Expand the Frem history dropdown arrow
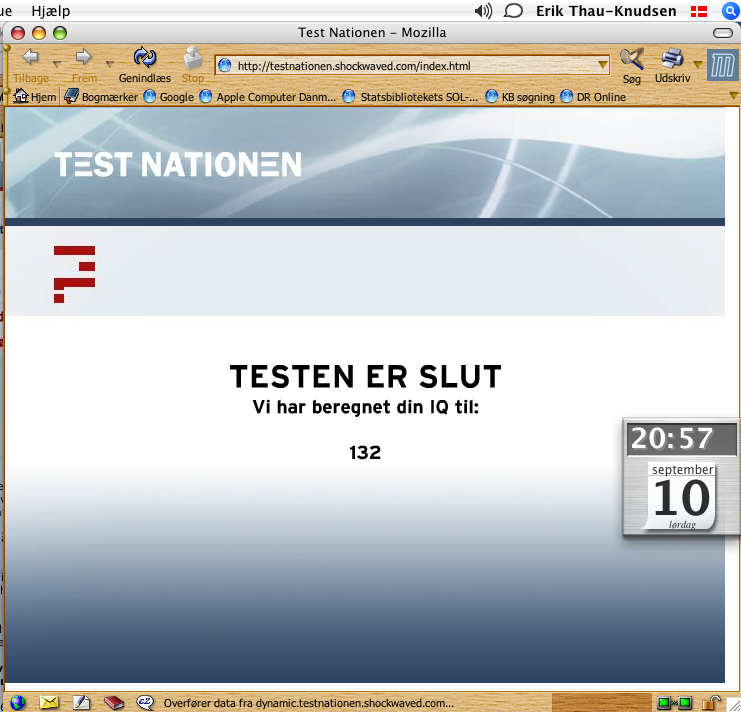 pyautogui.click(x=110, y=63)
